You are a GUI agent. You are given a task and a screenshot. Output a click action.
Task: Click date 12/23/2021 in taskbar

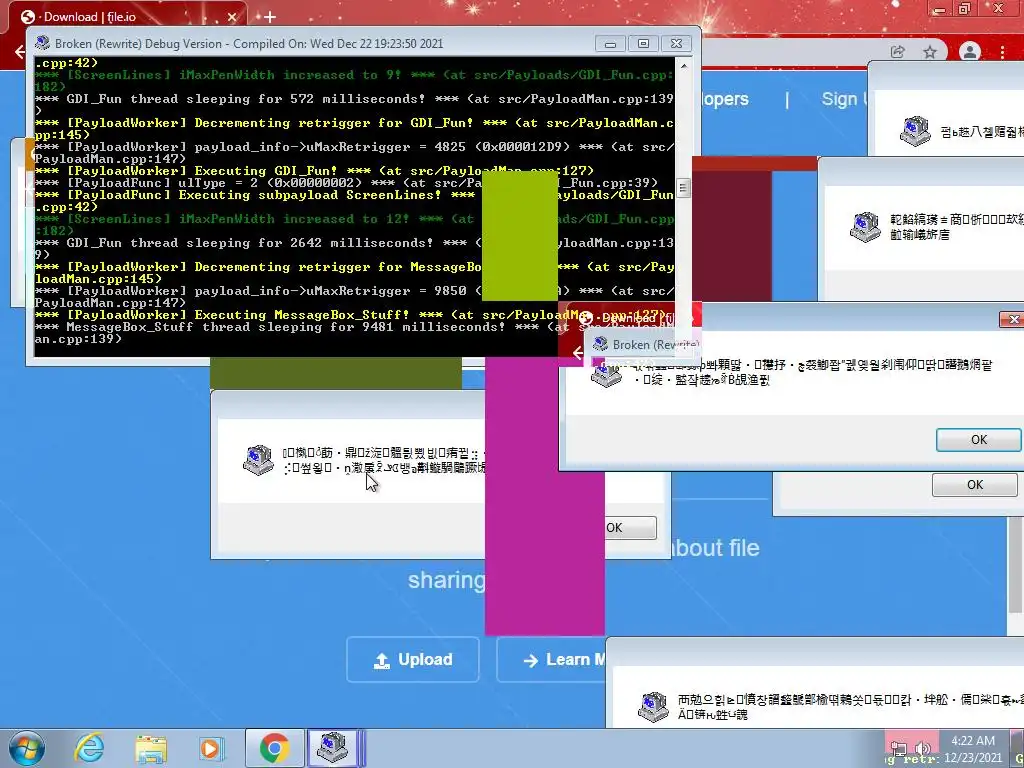pyautogui.click(x=972, y=758)
